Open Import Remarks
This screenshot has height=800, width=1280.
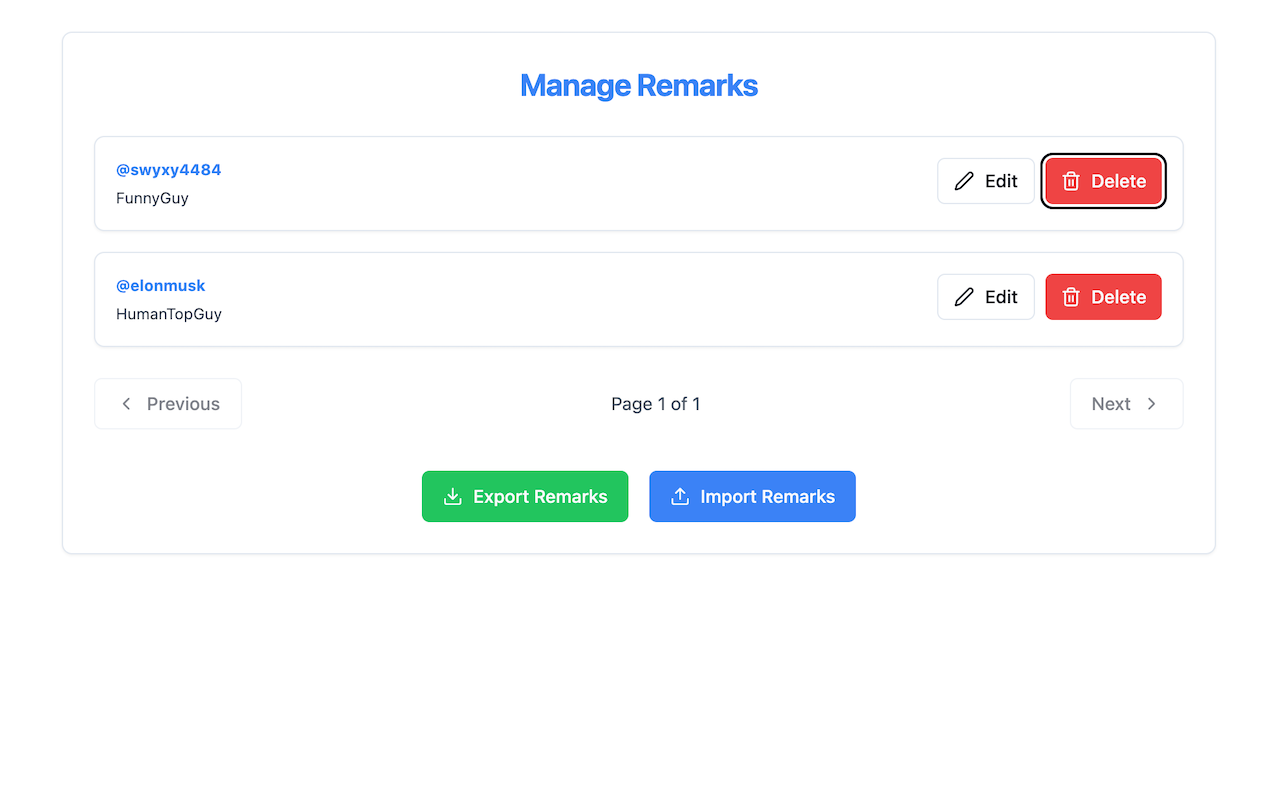coord(752,497)
